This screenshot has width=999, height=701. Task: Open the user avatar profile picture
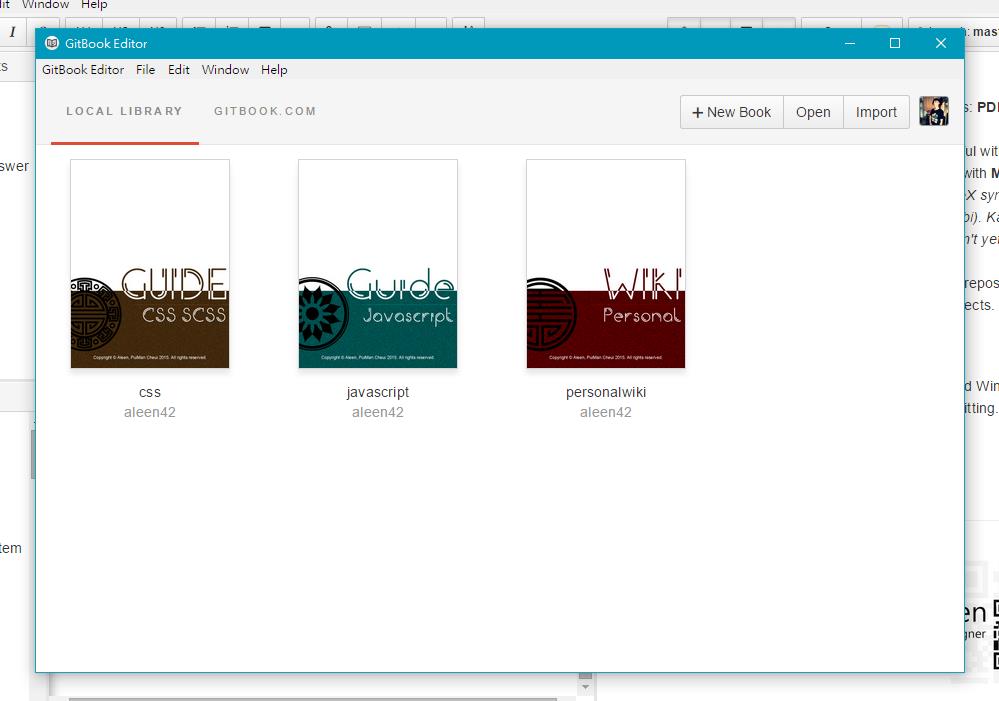point(933,111)
